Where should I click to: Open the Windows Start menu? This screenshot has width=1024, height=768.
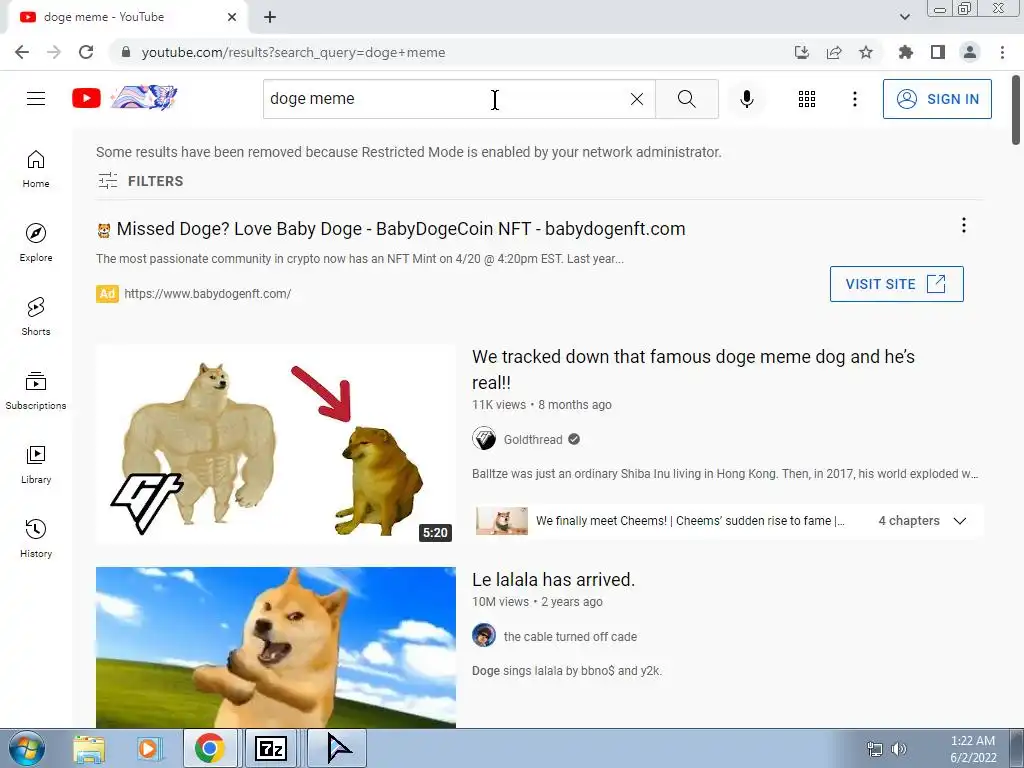(26, 748)
